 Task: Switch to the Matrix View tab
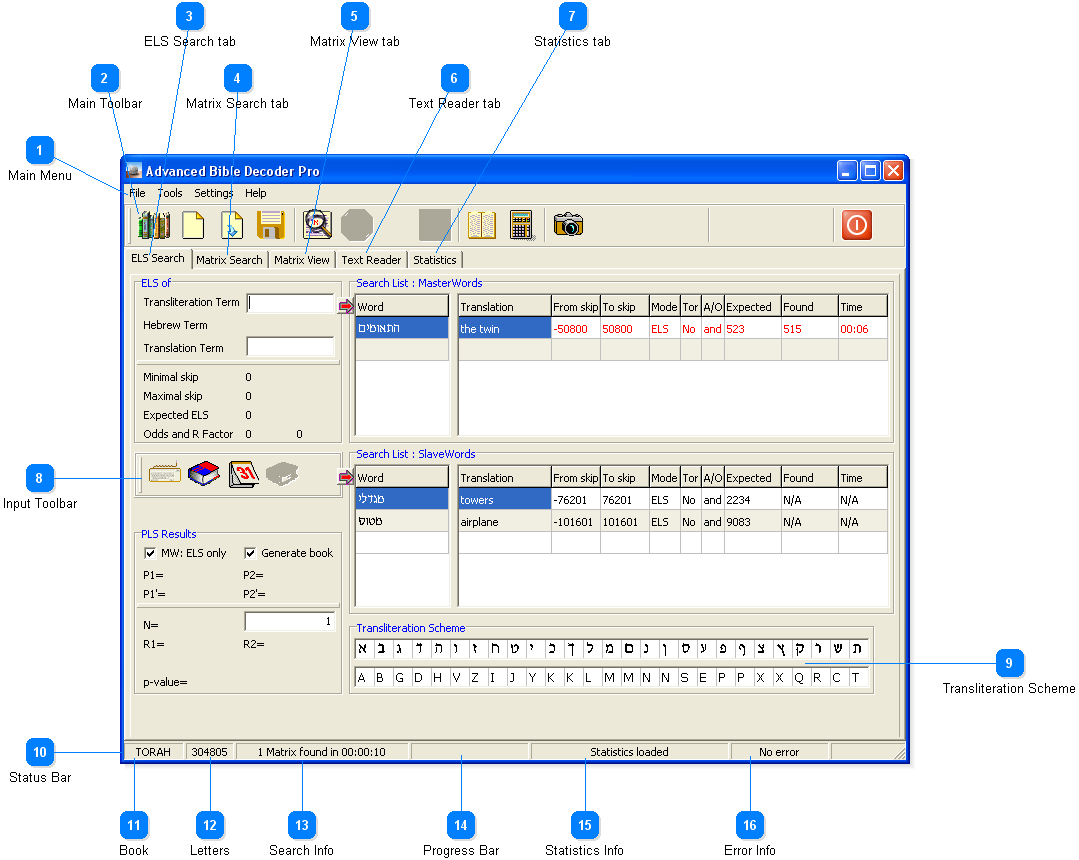302,260
